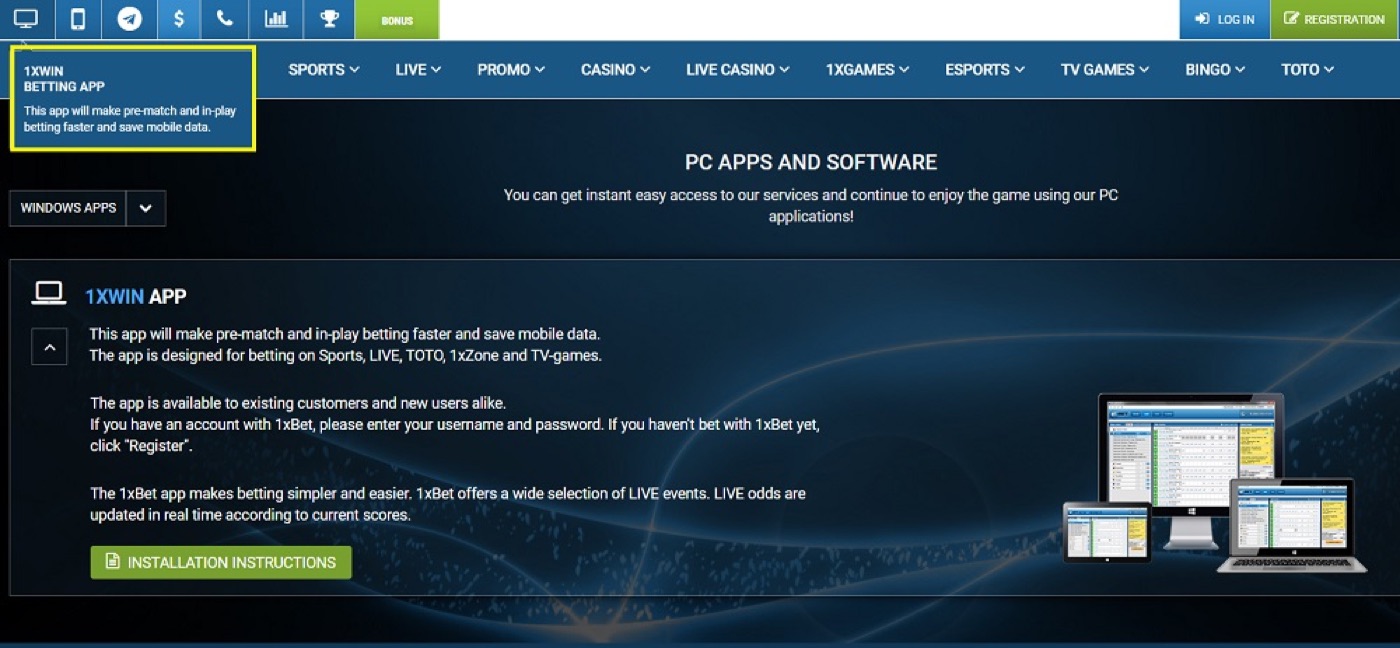Open the statistics bar chart icon
The image size is (1400, 648).
pyautogui.click(x=275, y=19)
